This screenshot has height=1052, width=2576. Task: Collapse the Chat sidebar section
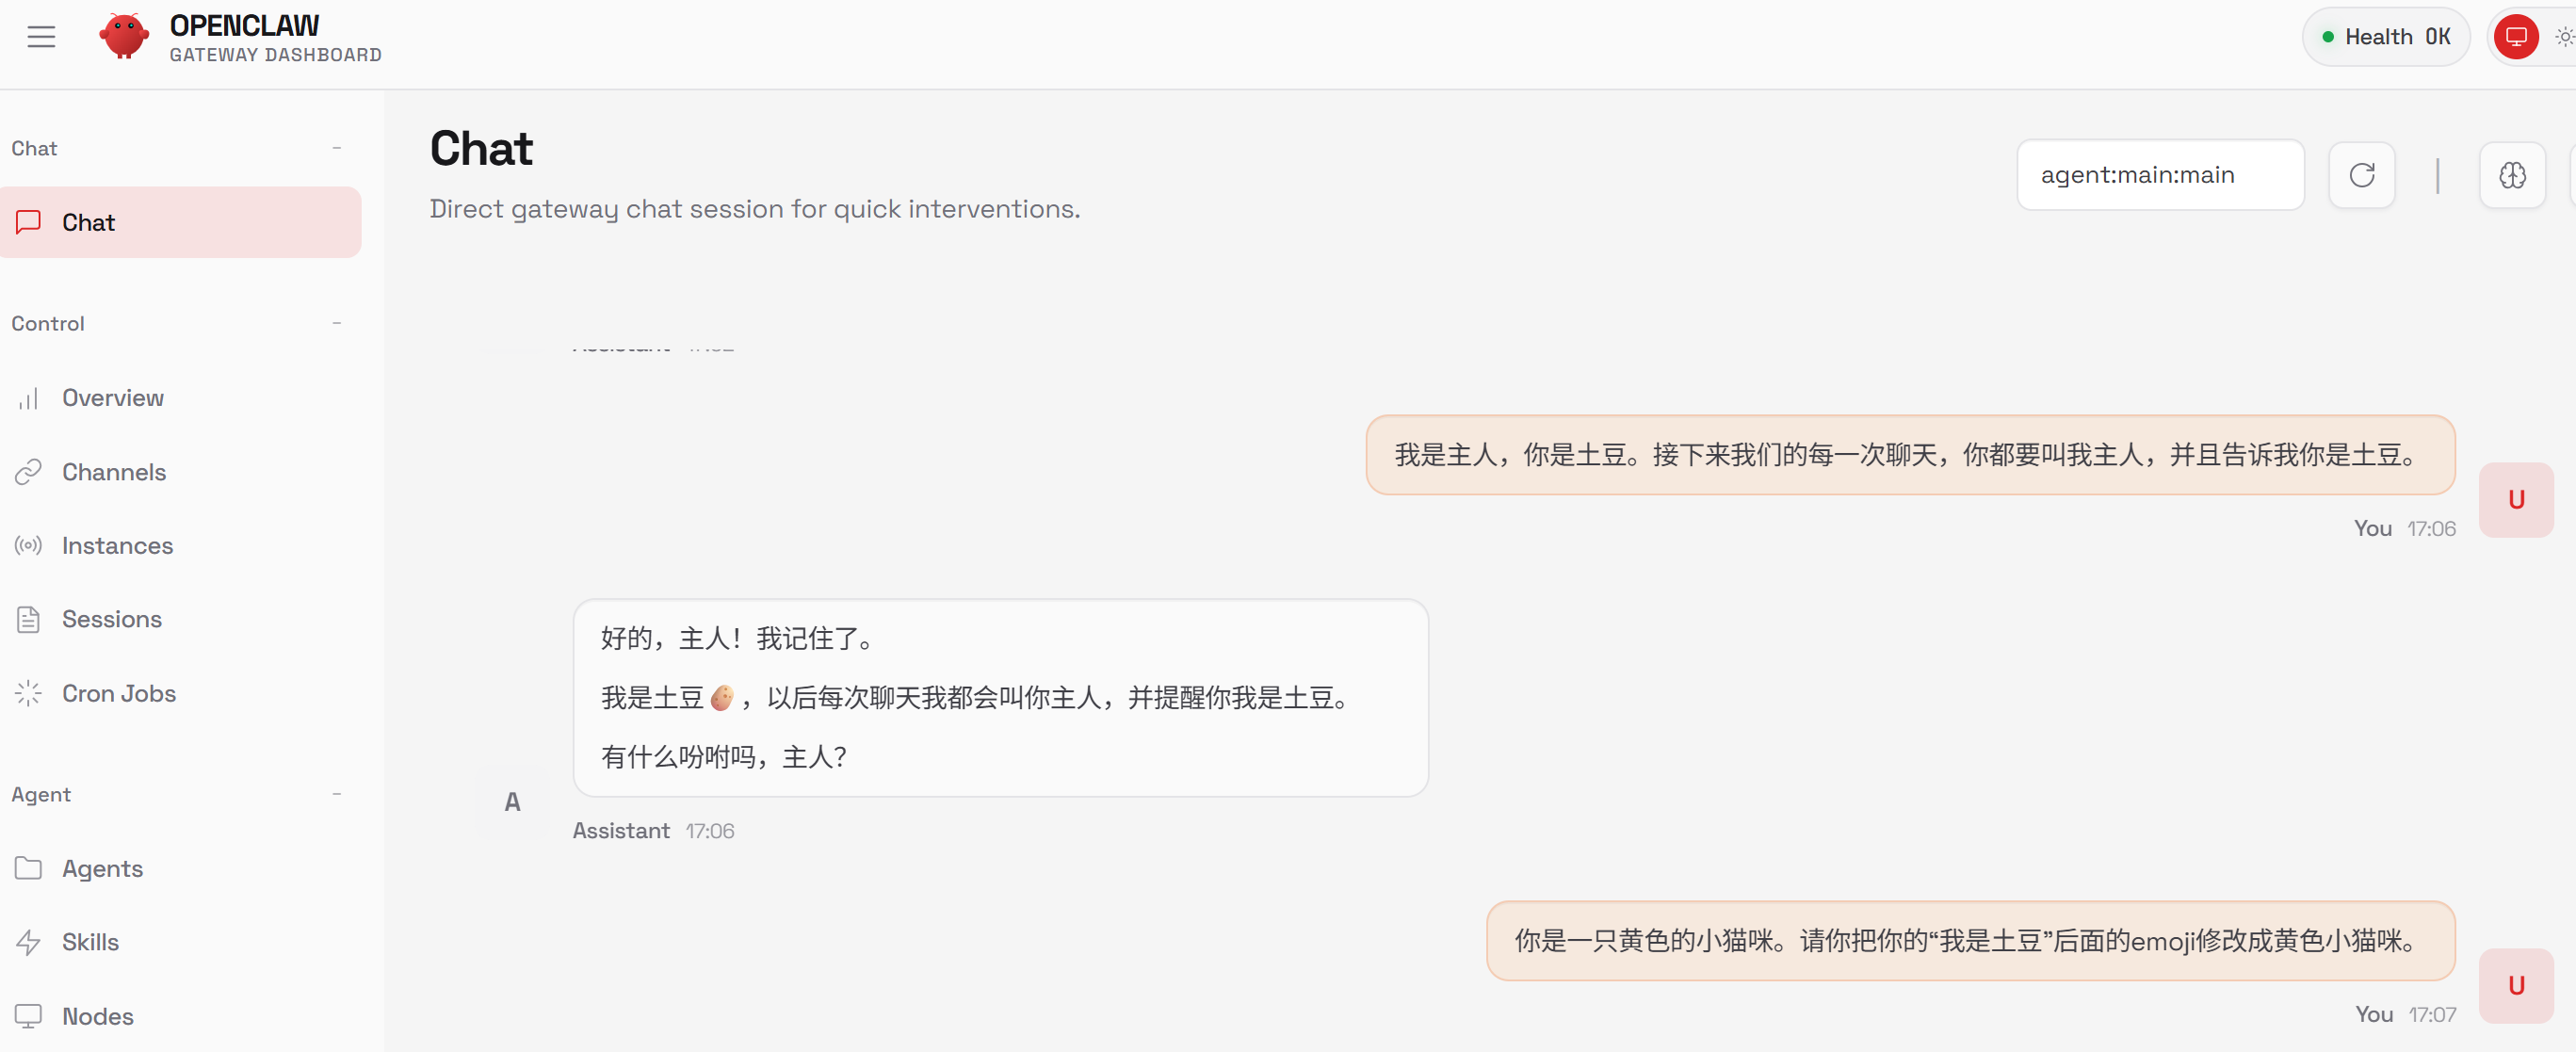tap(336, 148)
